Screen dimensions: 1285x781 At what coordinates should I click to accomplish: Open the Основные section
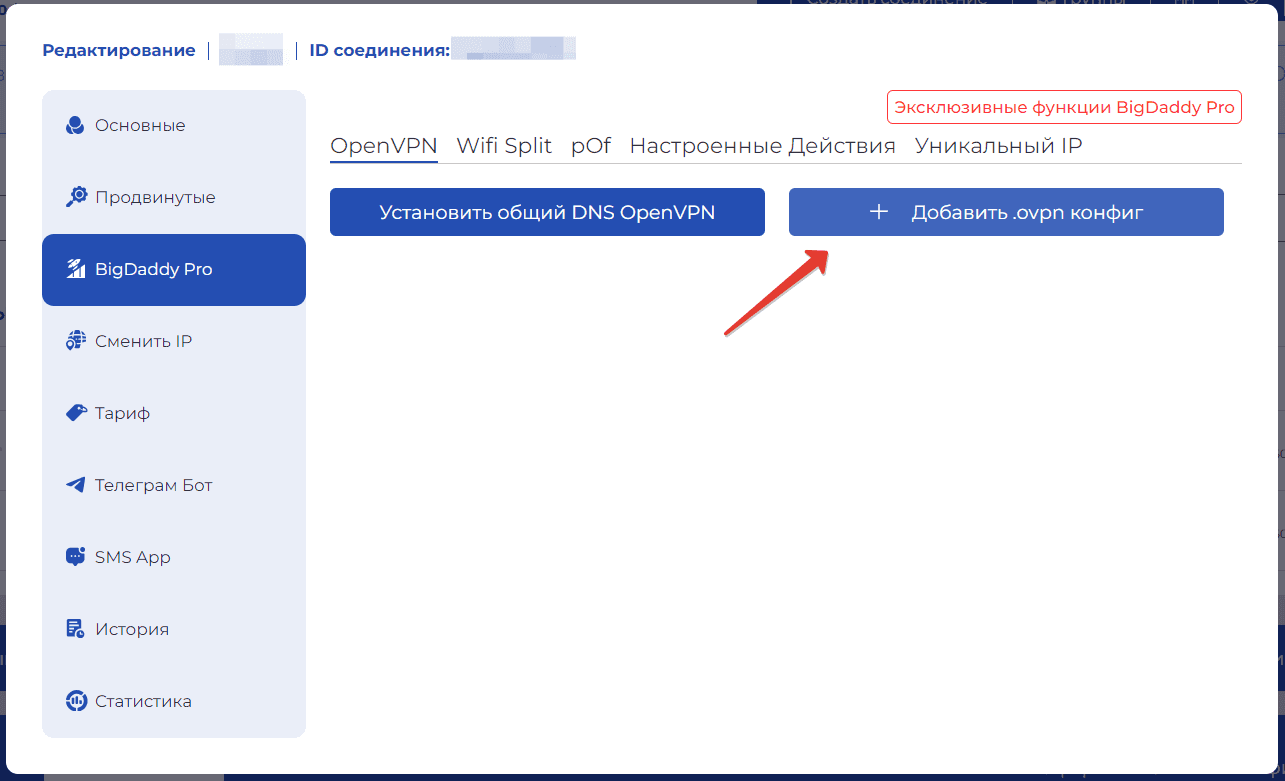tap(174, 126)
